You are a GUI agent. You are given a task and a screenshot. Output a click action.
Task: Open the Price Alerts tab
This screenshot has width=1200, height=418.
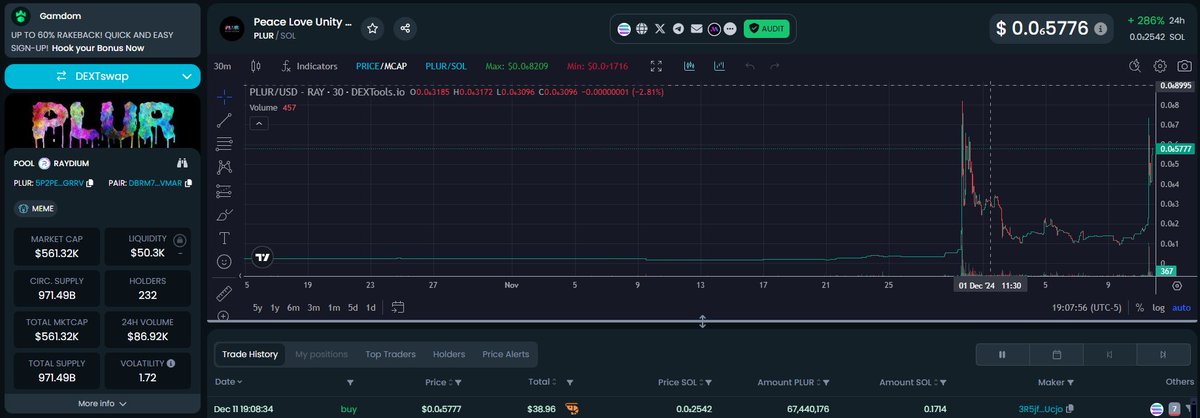click(506, 354)
